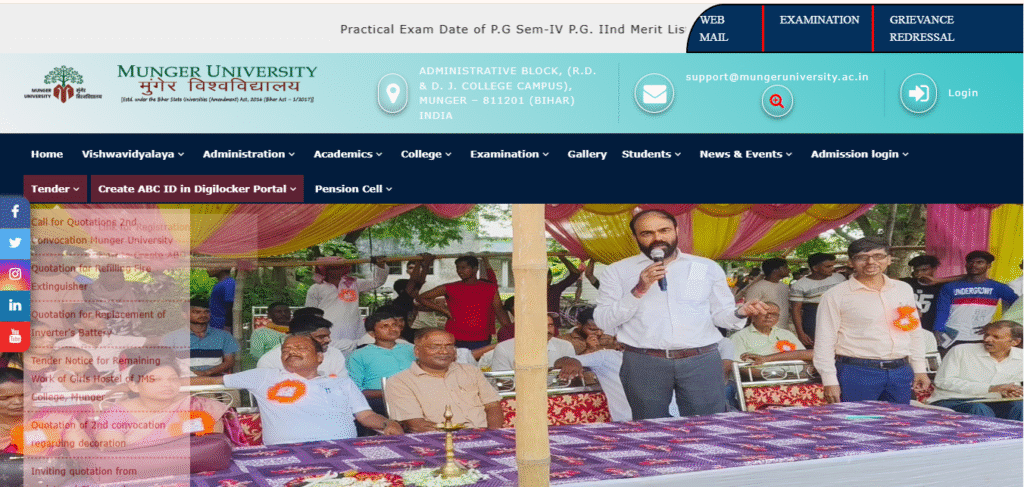Expand the Administration dropdown menu
Viewport: 1024px width, 487px height.
(249, 154)
